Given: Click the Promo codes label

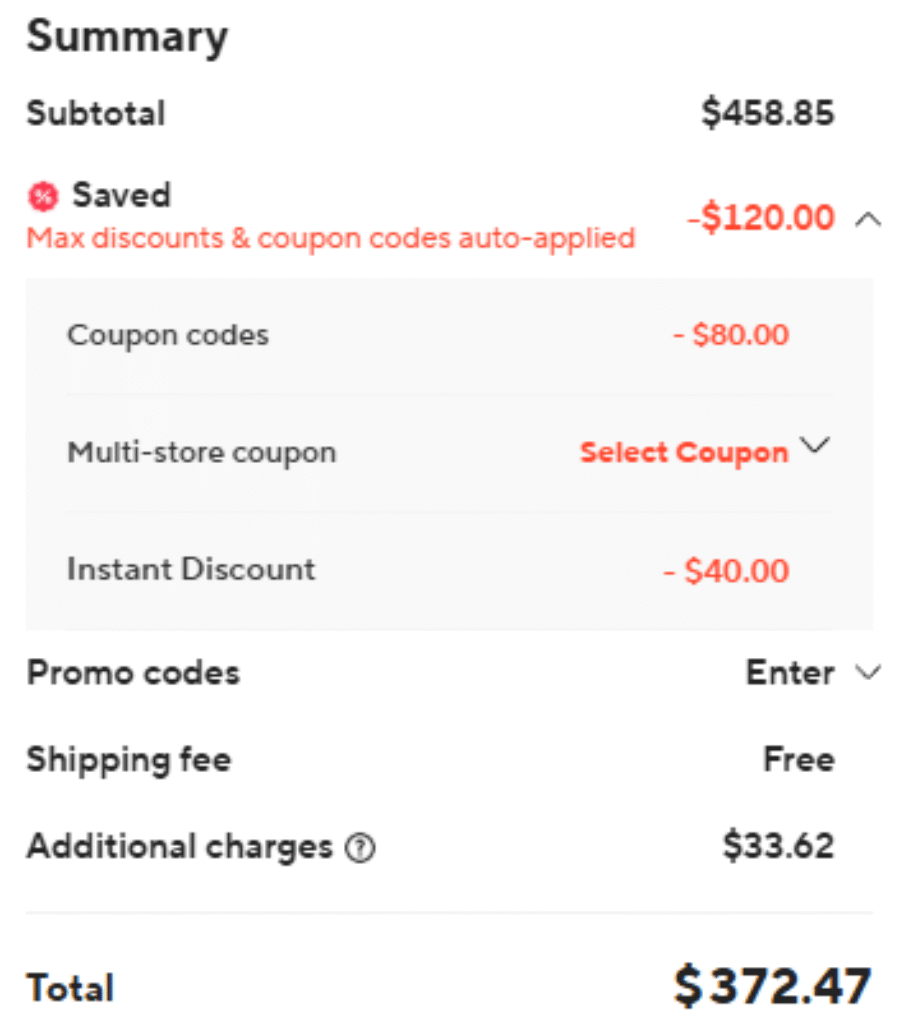Looking at the screenshot, I should [x=133, y=673].
